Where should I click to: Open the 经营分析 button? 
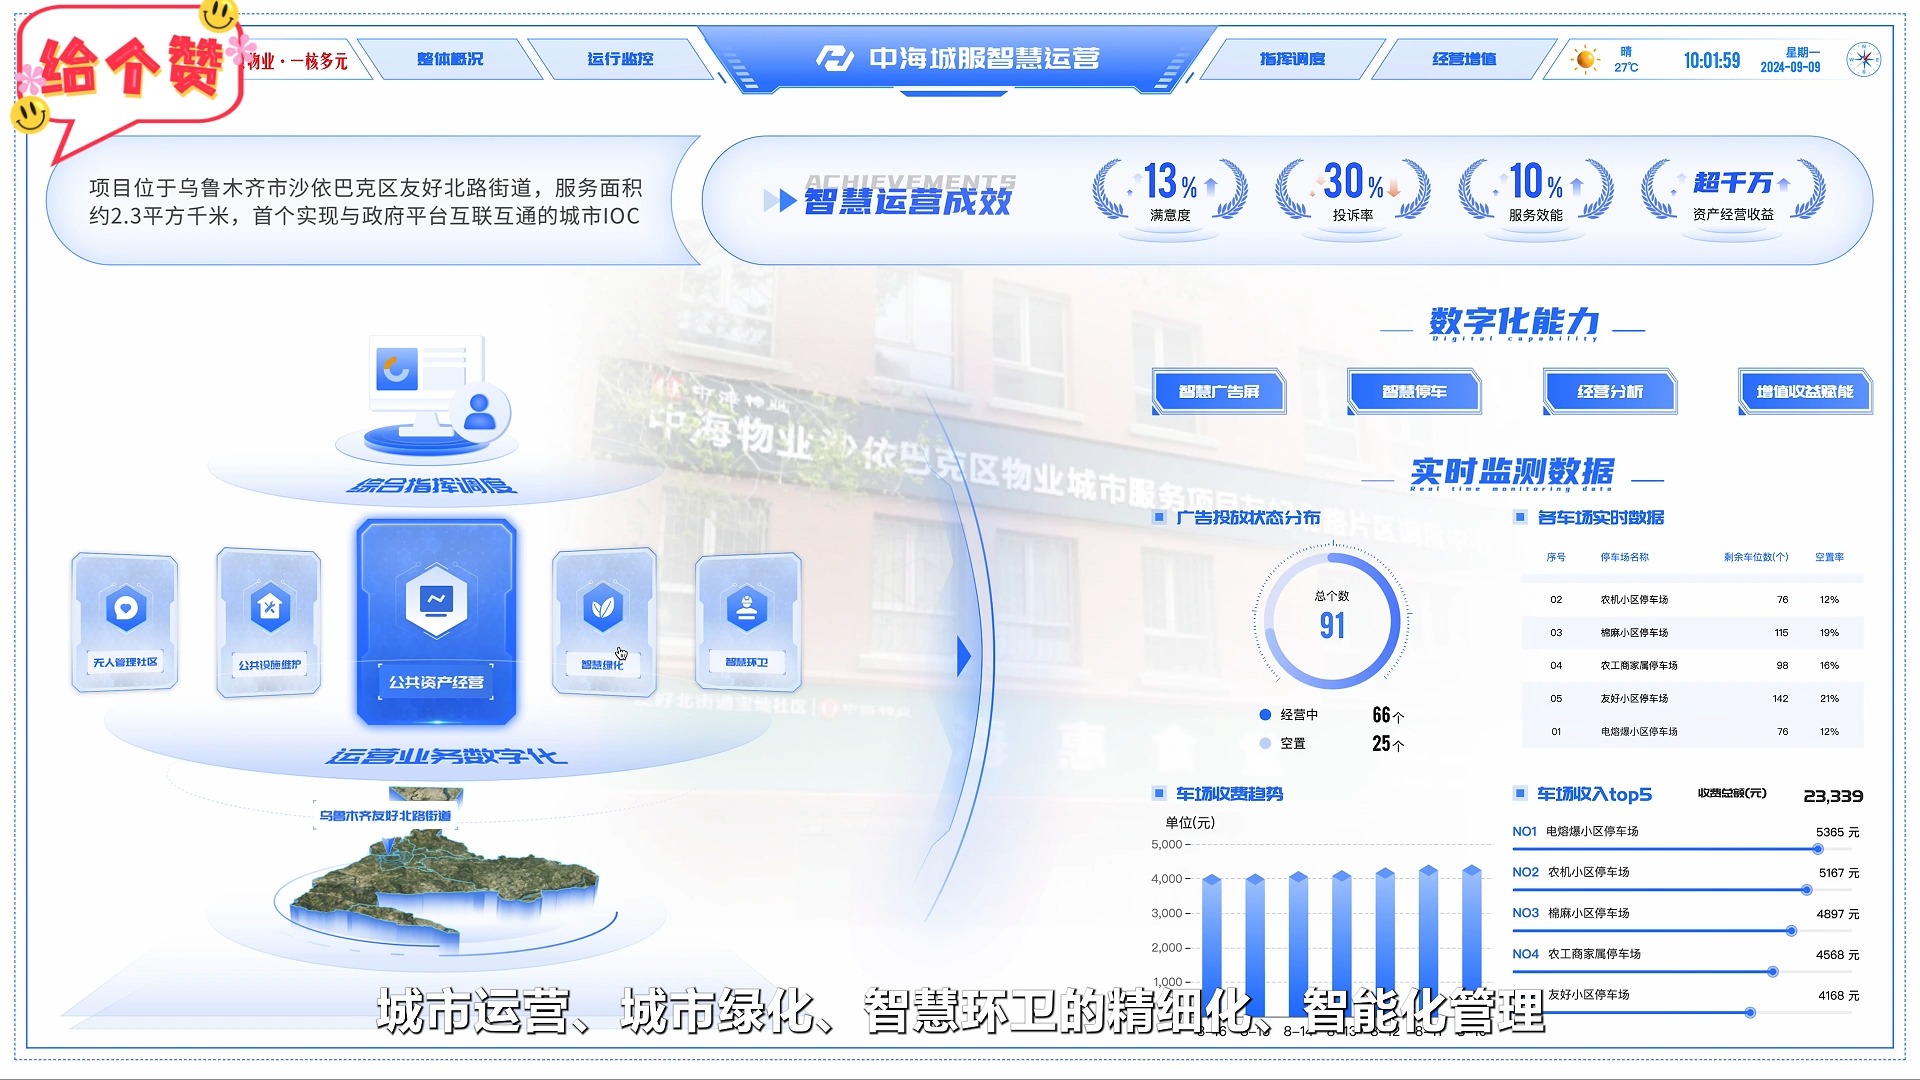(x=1610, y=391)
